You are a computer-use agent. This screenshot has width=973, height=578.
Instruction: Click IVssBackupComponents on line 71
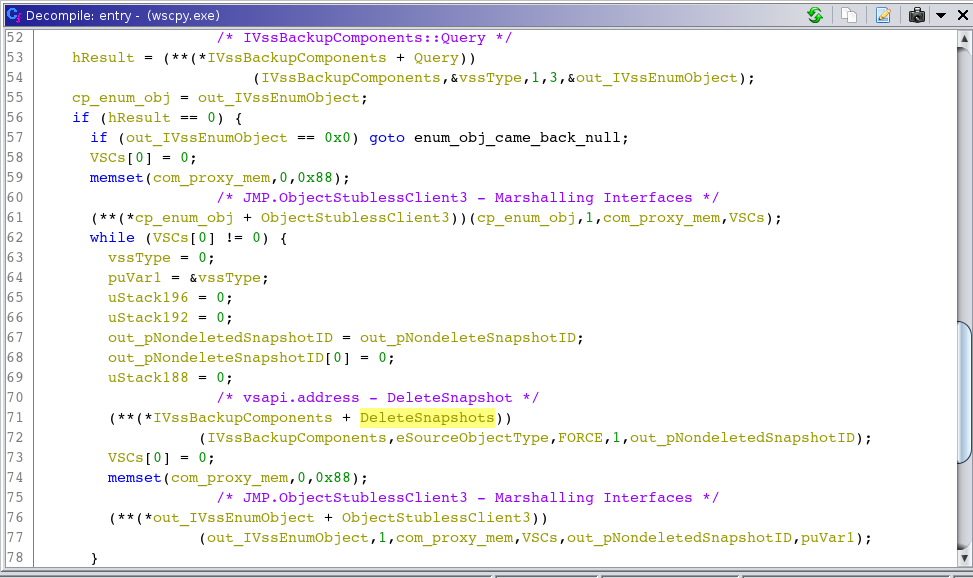pyautogui.click(x=243, y=418)
